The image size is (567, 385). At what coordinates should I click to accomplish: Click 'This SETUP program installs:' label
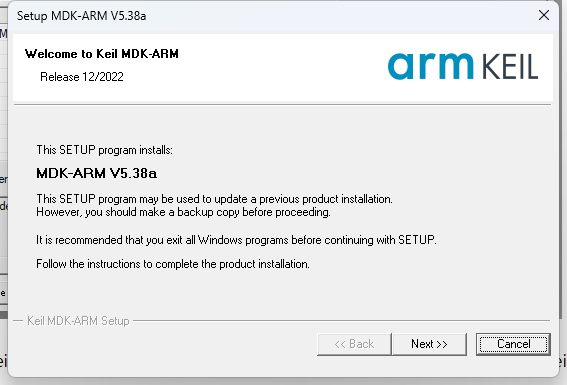tap(105, 150)
